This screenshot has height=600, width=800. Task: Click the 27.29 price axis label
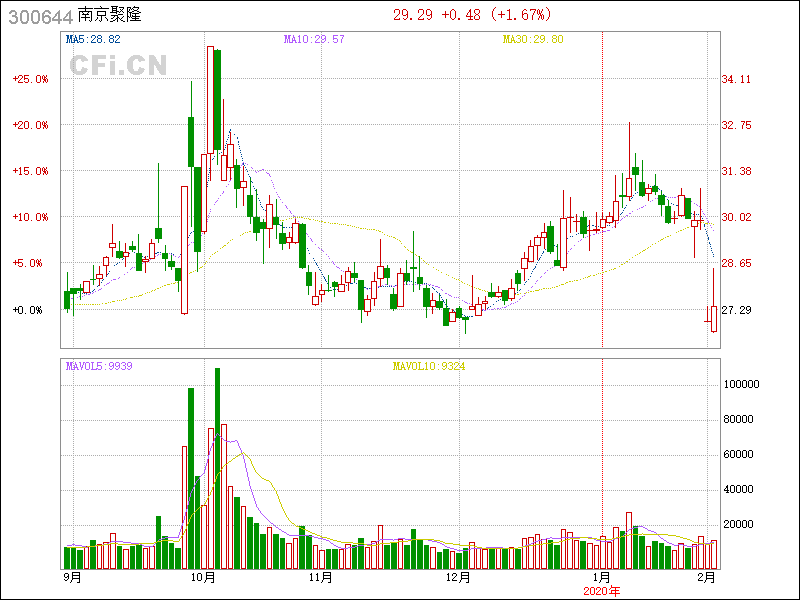pos(736,311)
